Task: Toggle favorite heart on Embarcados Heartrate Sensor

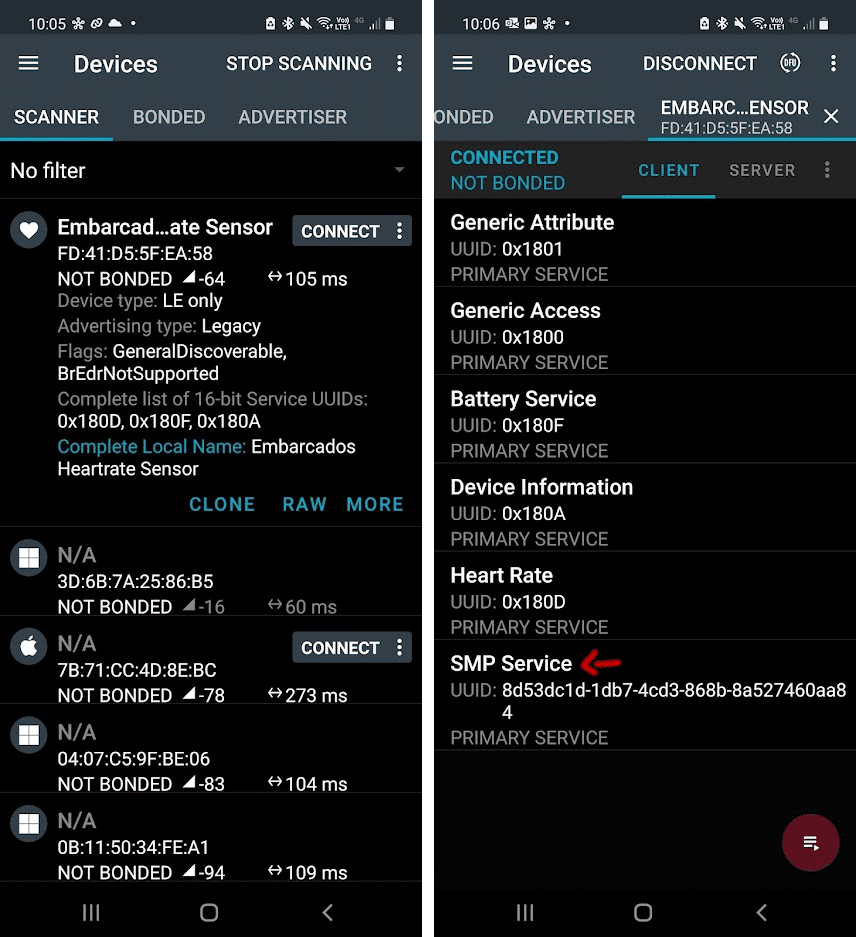Action: click(28, 230)
